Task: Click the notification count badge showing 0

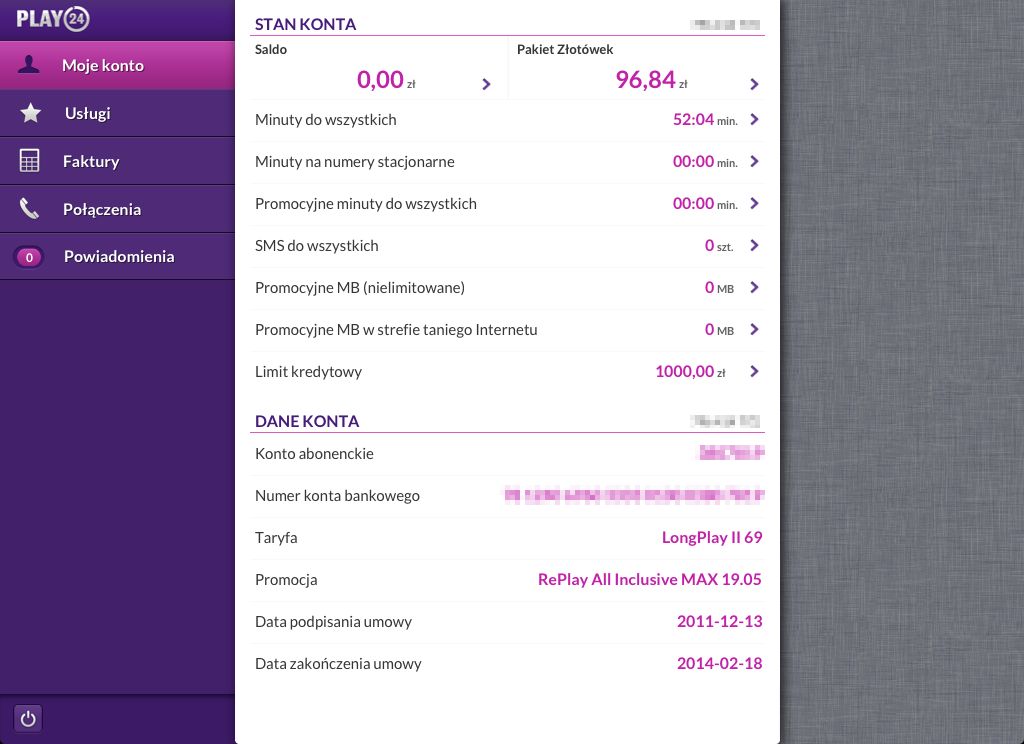Action: pos(29,257)
